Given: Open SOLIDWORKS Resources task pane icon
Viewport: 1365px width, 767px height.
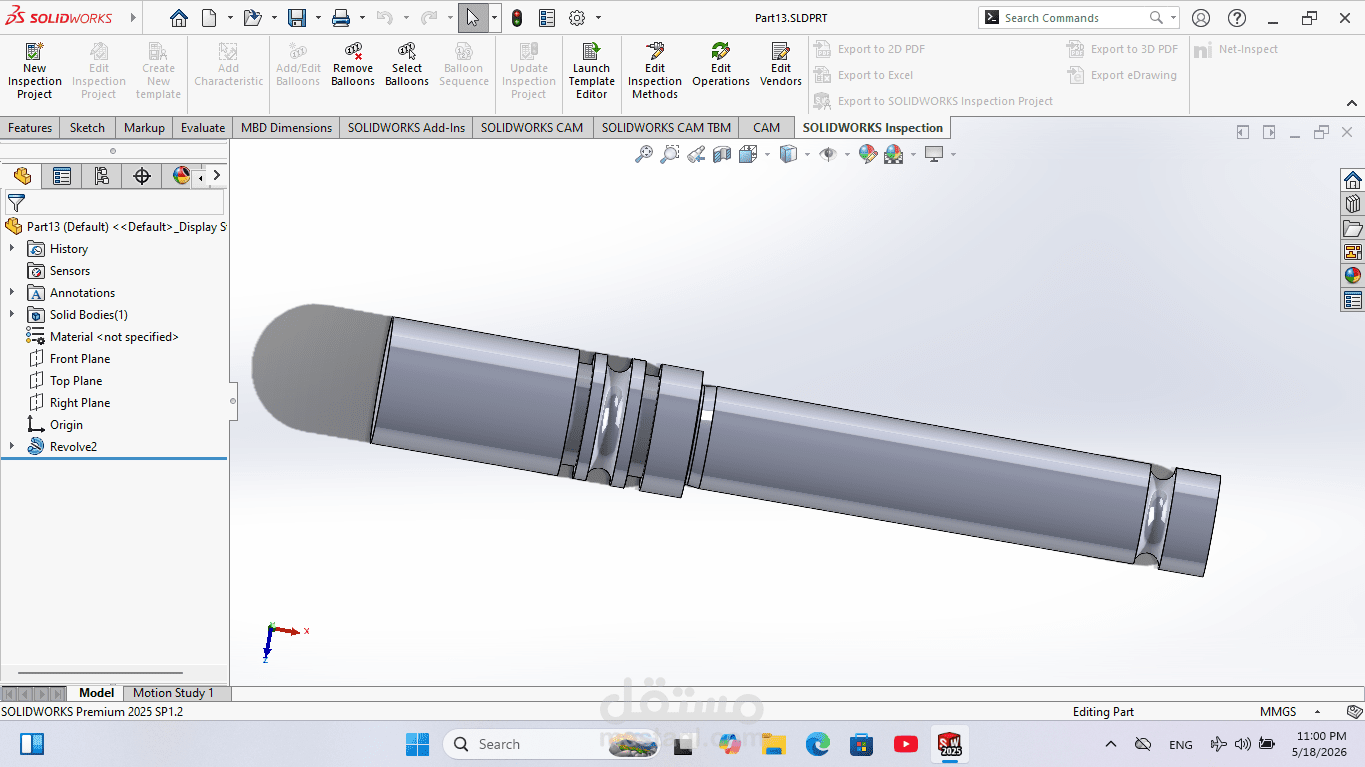Looking at the screenshot, I should pos(1353,180).
